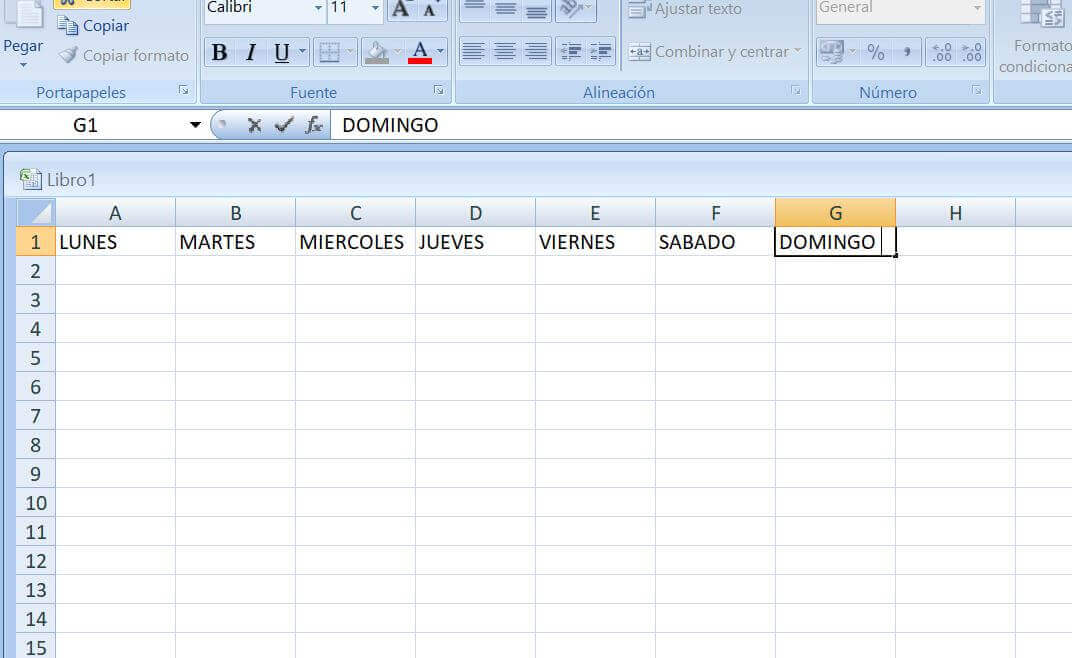Viewport: 1072px width, 658px height.
Task: Click Combinar y centrar button
Action: click(708, 52)
